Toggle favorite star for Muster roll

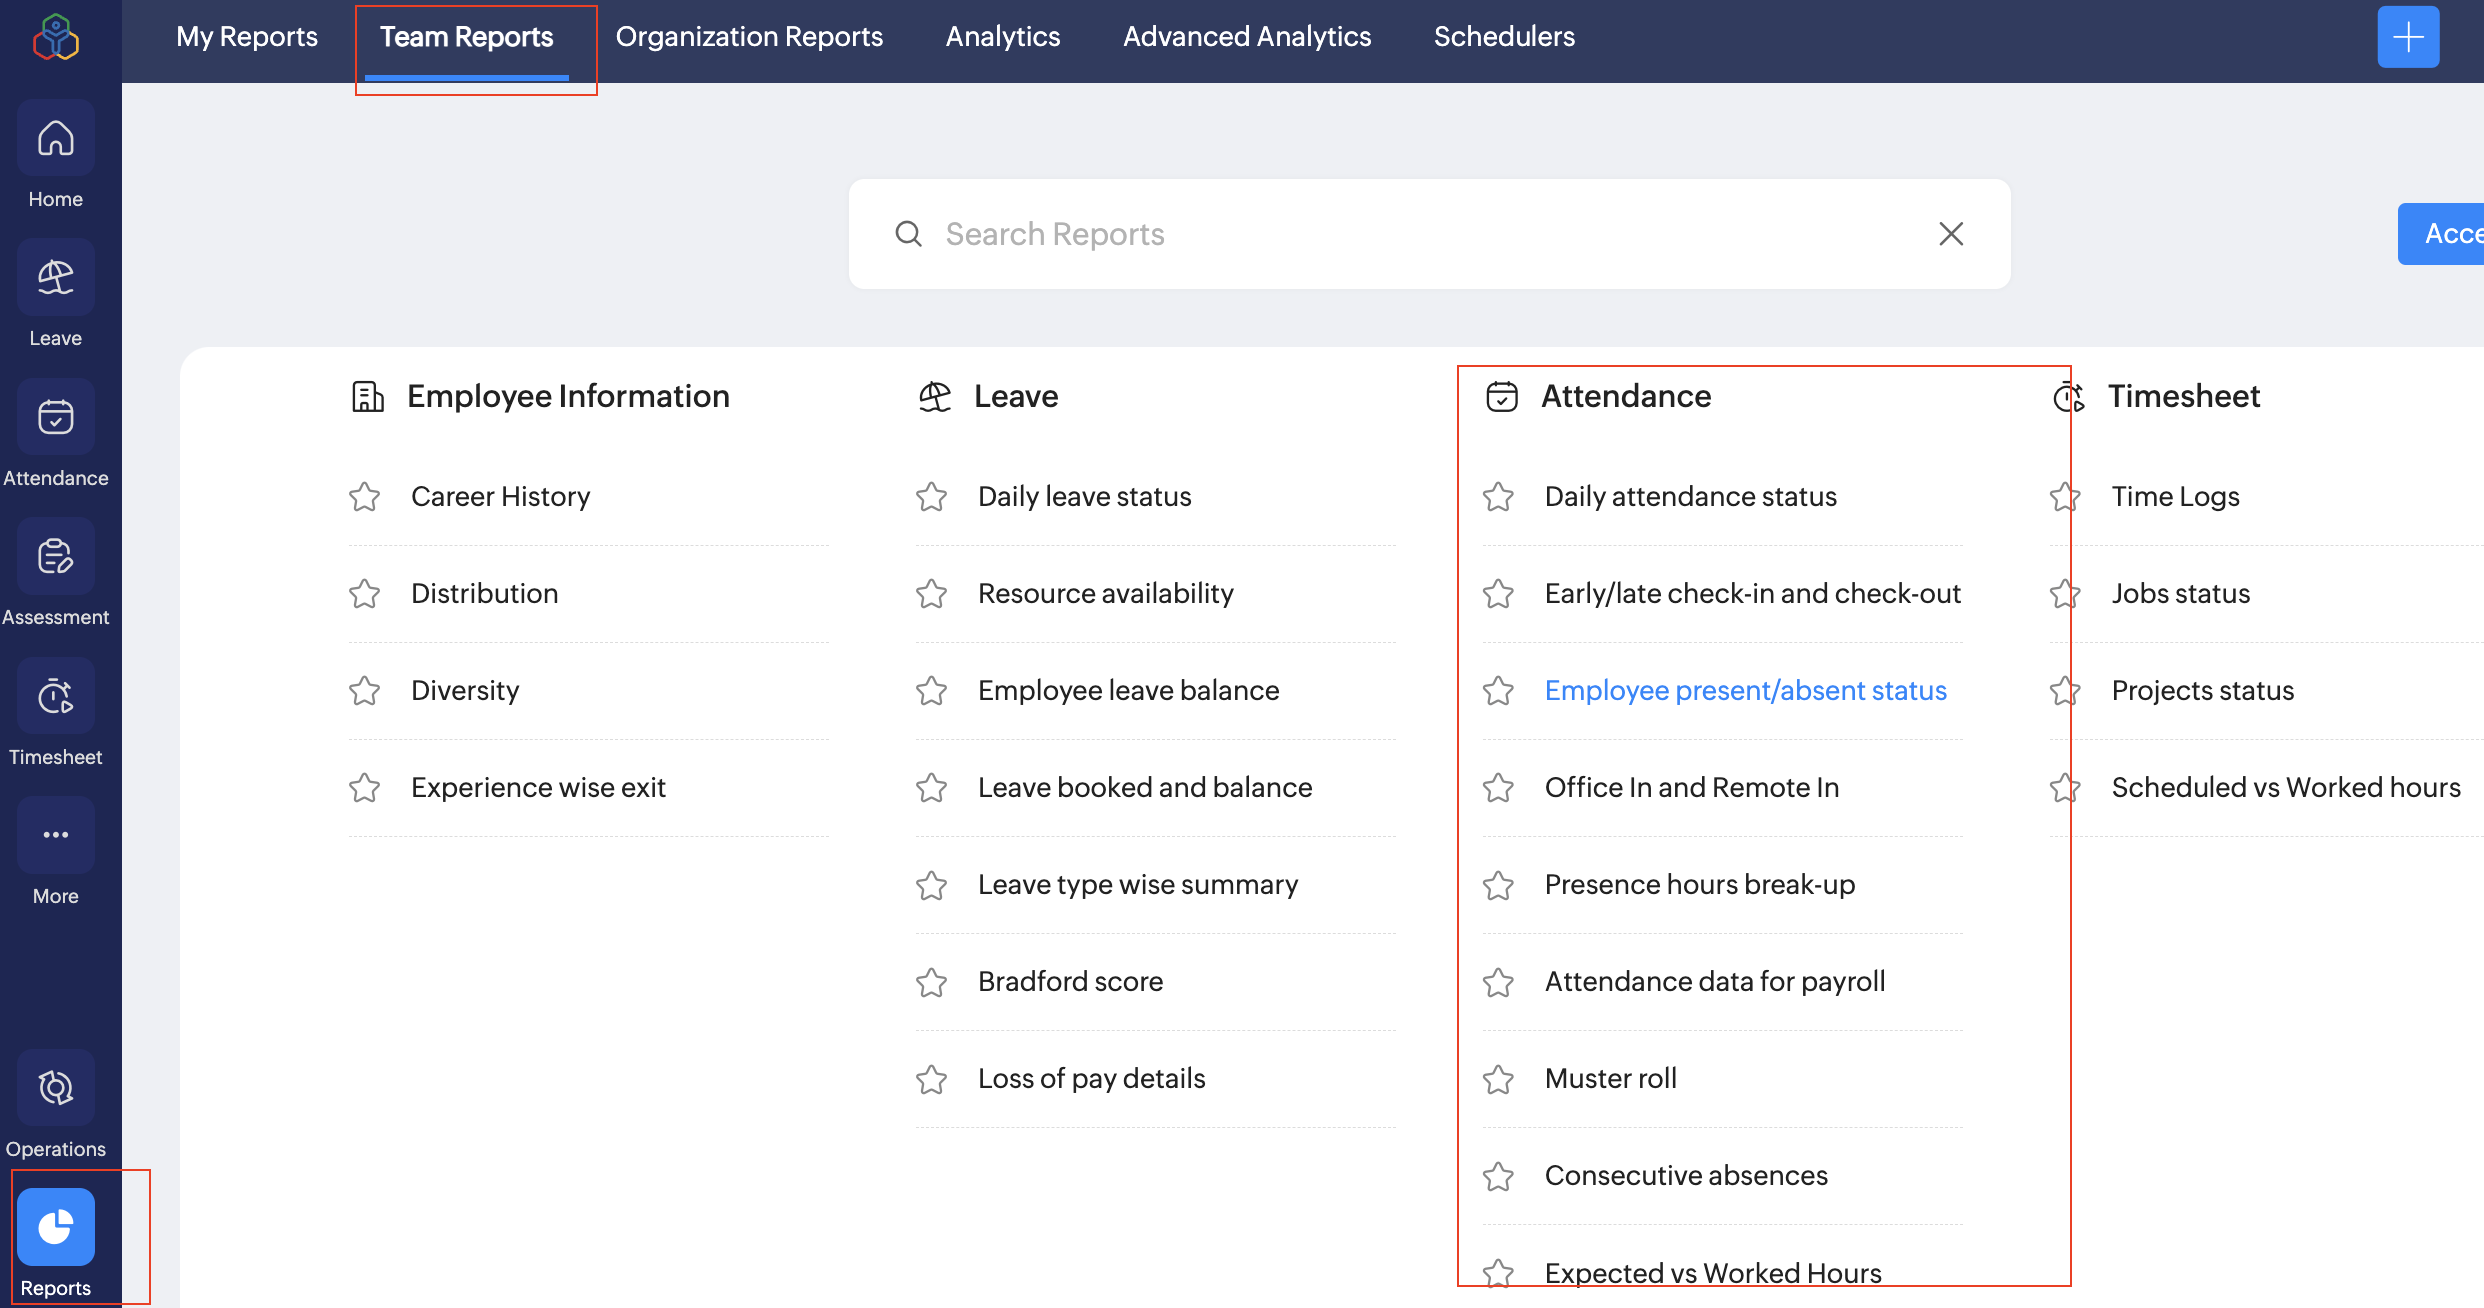click(x=1498, y=1079)
